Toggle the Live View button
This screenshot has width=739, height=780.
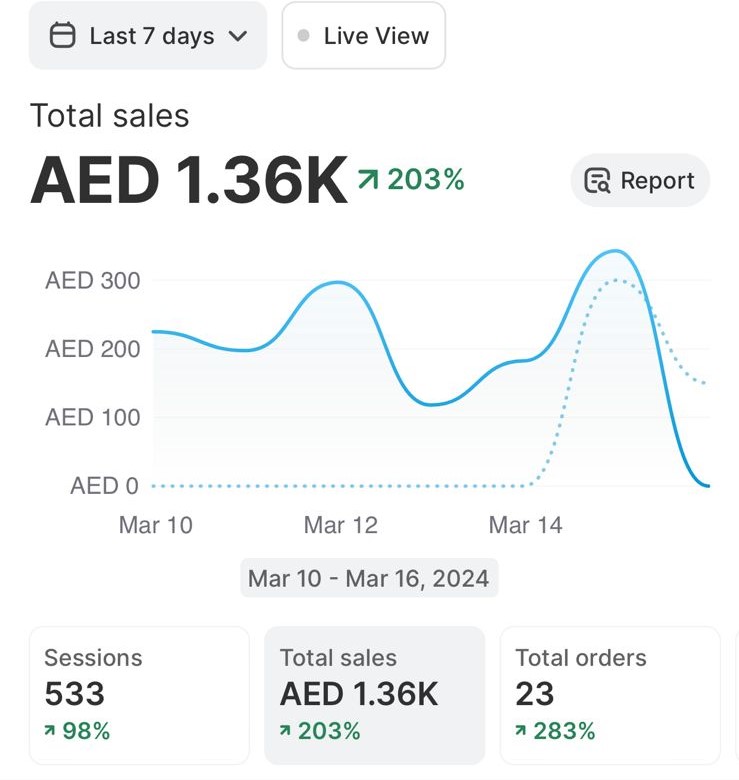[x=363, y=36]
